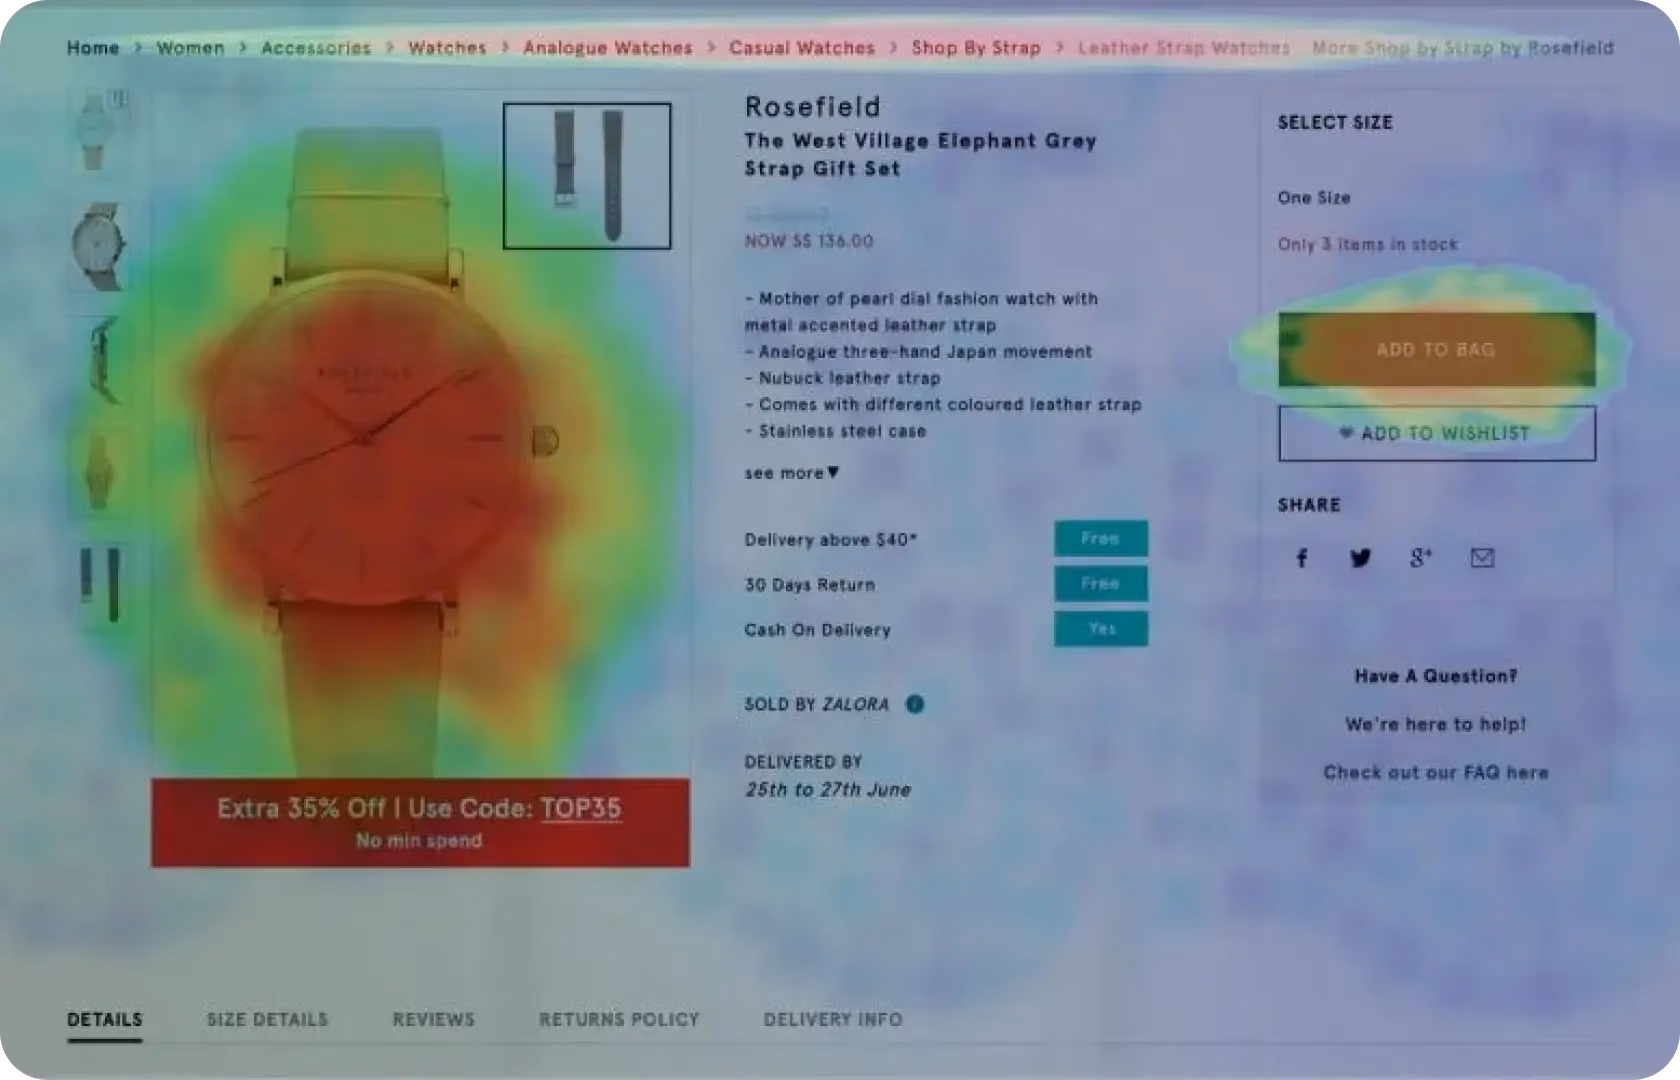
Task: Select the angled watch face gallery thumbnail
Action: pyautogui.click(x=98, y=246)
